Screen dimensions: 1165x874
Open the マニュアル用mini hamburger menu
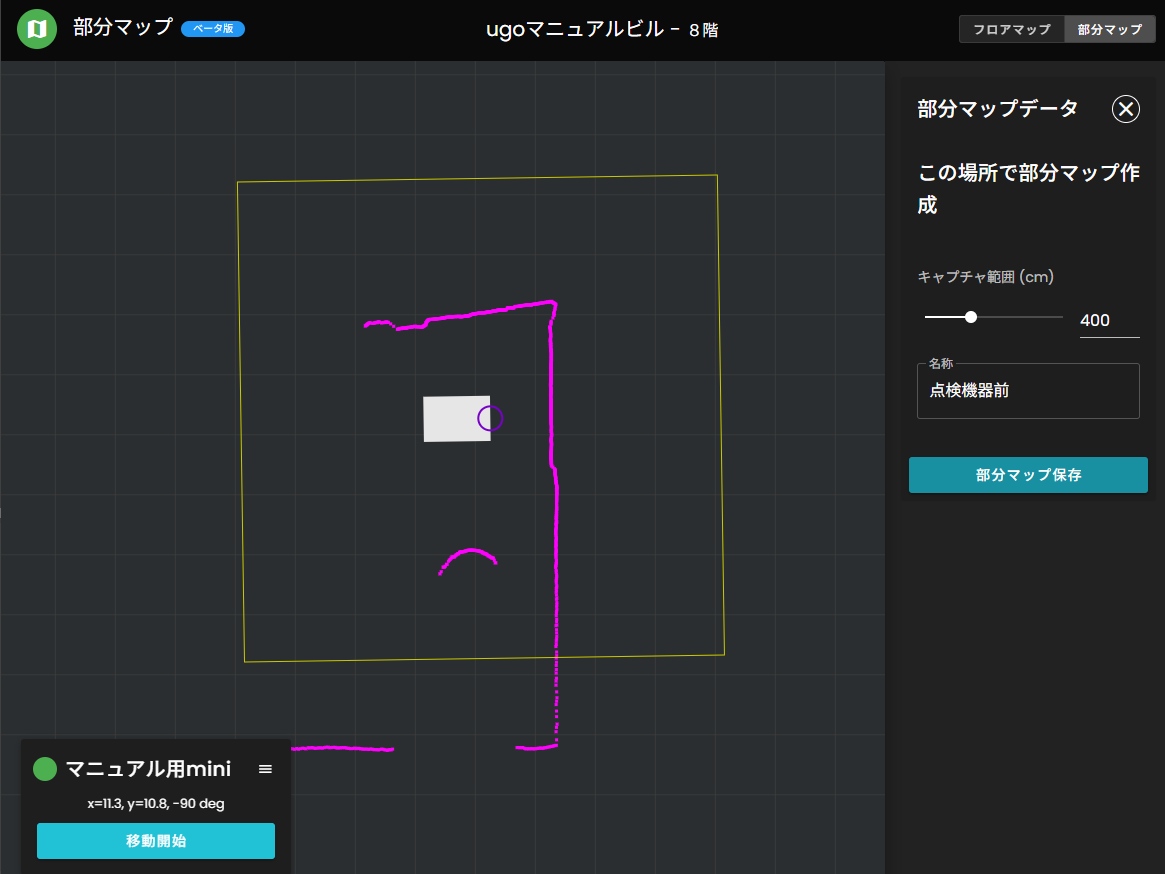click(x=265, y=768)
